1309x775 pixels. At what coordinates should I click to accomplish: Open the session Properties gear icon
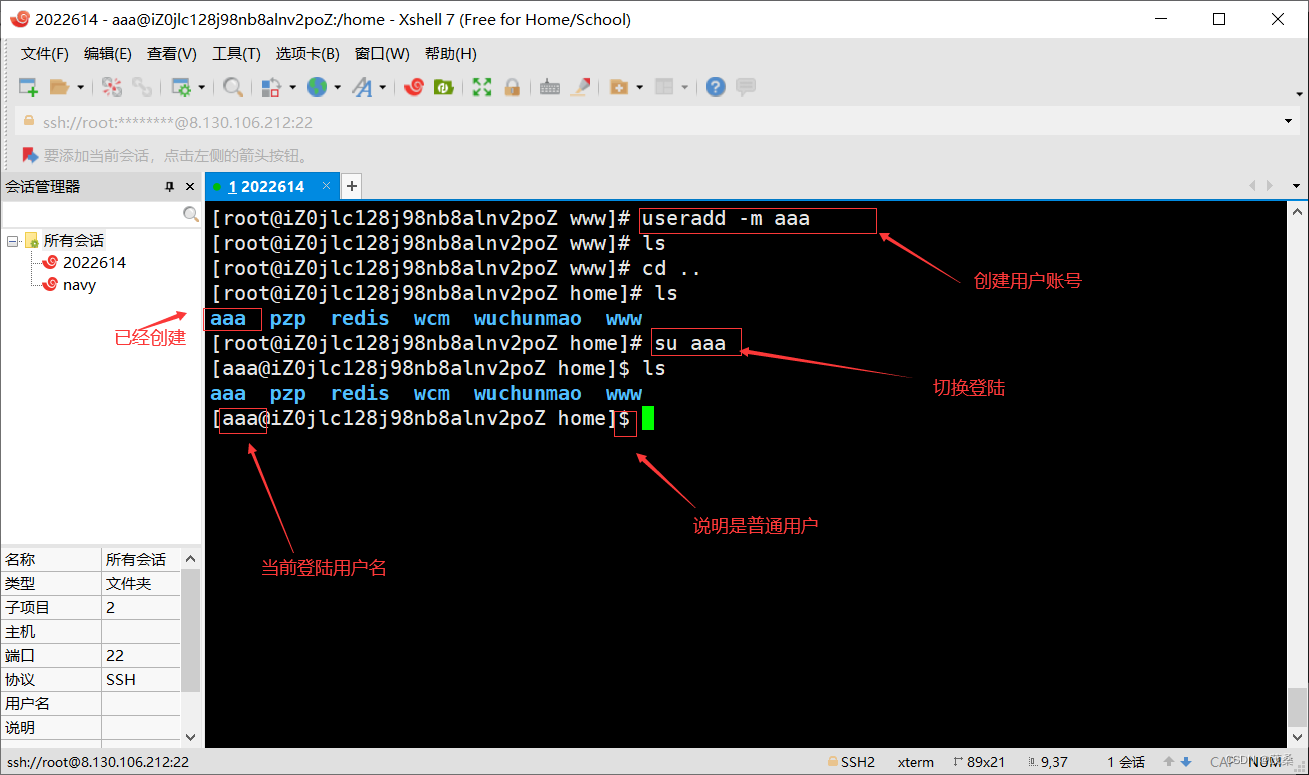(x=180, y=87)
